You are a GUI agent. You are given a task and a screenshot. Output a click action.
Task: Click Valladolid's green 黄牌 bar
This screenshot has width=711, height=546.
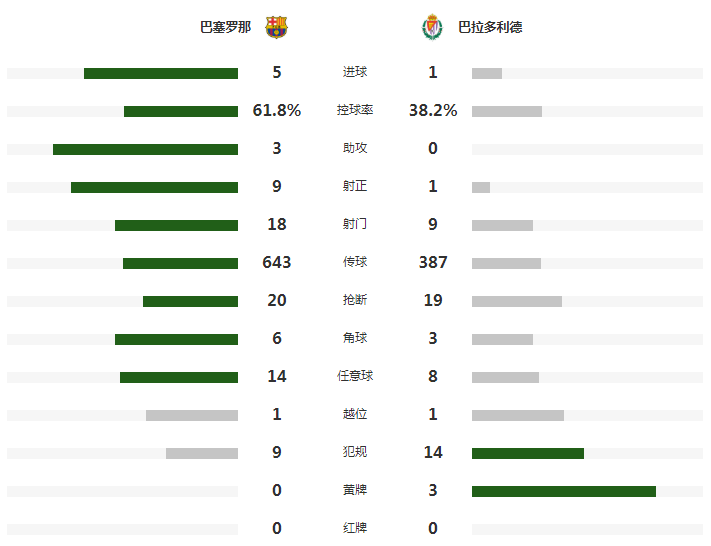click(564, 492)
